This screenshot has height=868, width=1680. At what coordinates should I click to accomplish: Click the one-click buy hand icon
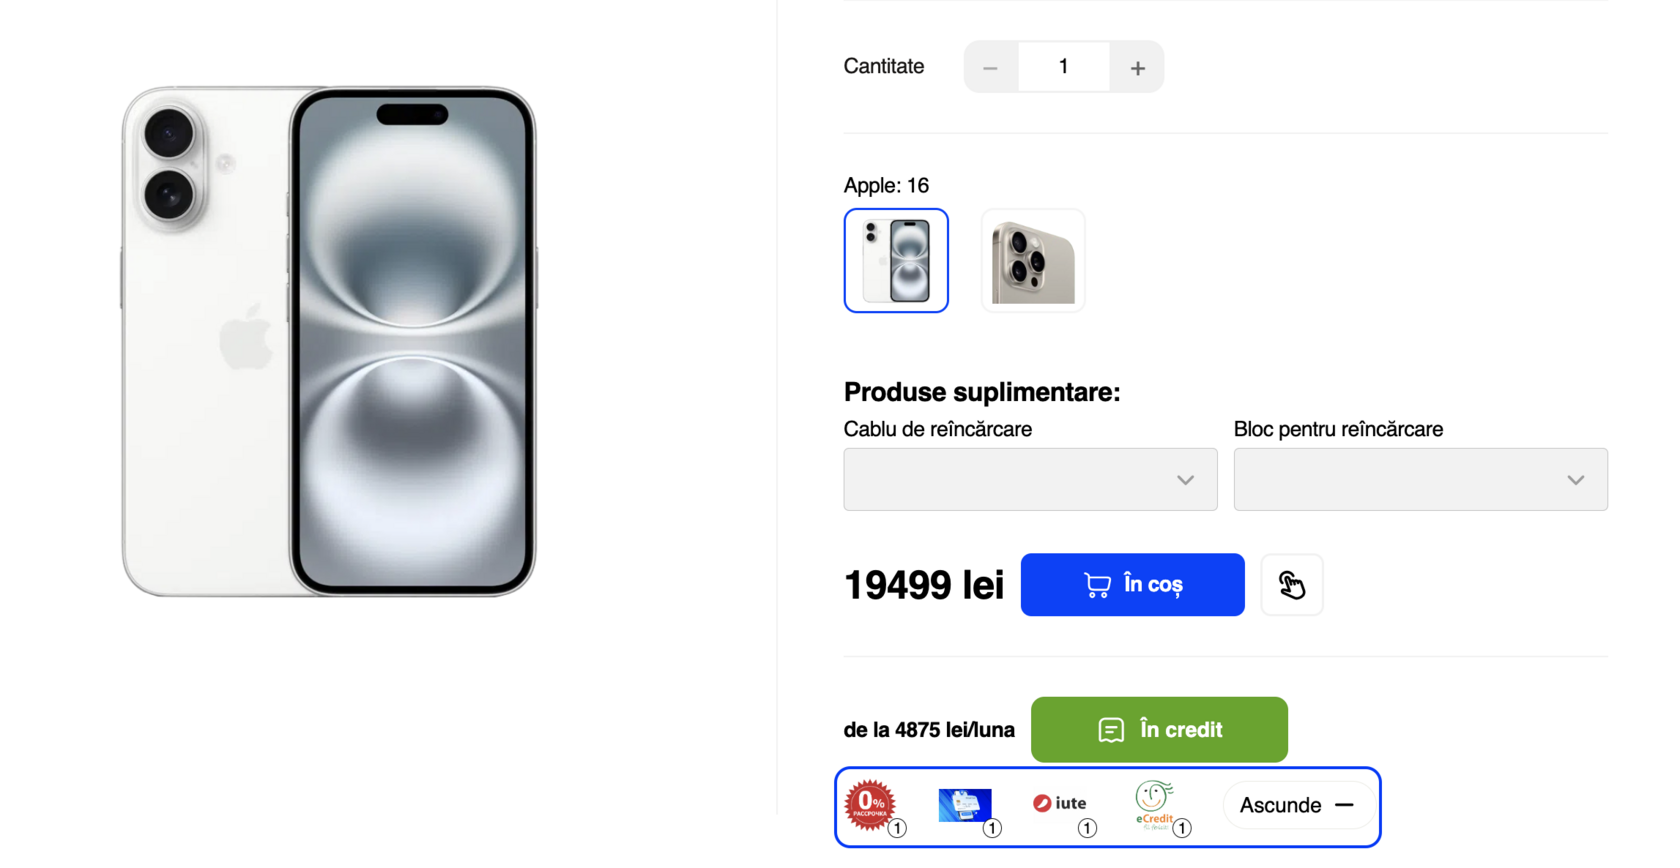(x=1292, y=585)
